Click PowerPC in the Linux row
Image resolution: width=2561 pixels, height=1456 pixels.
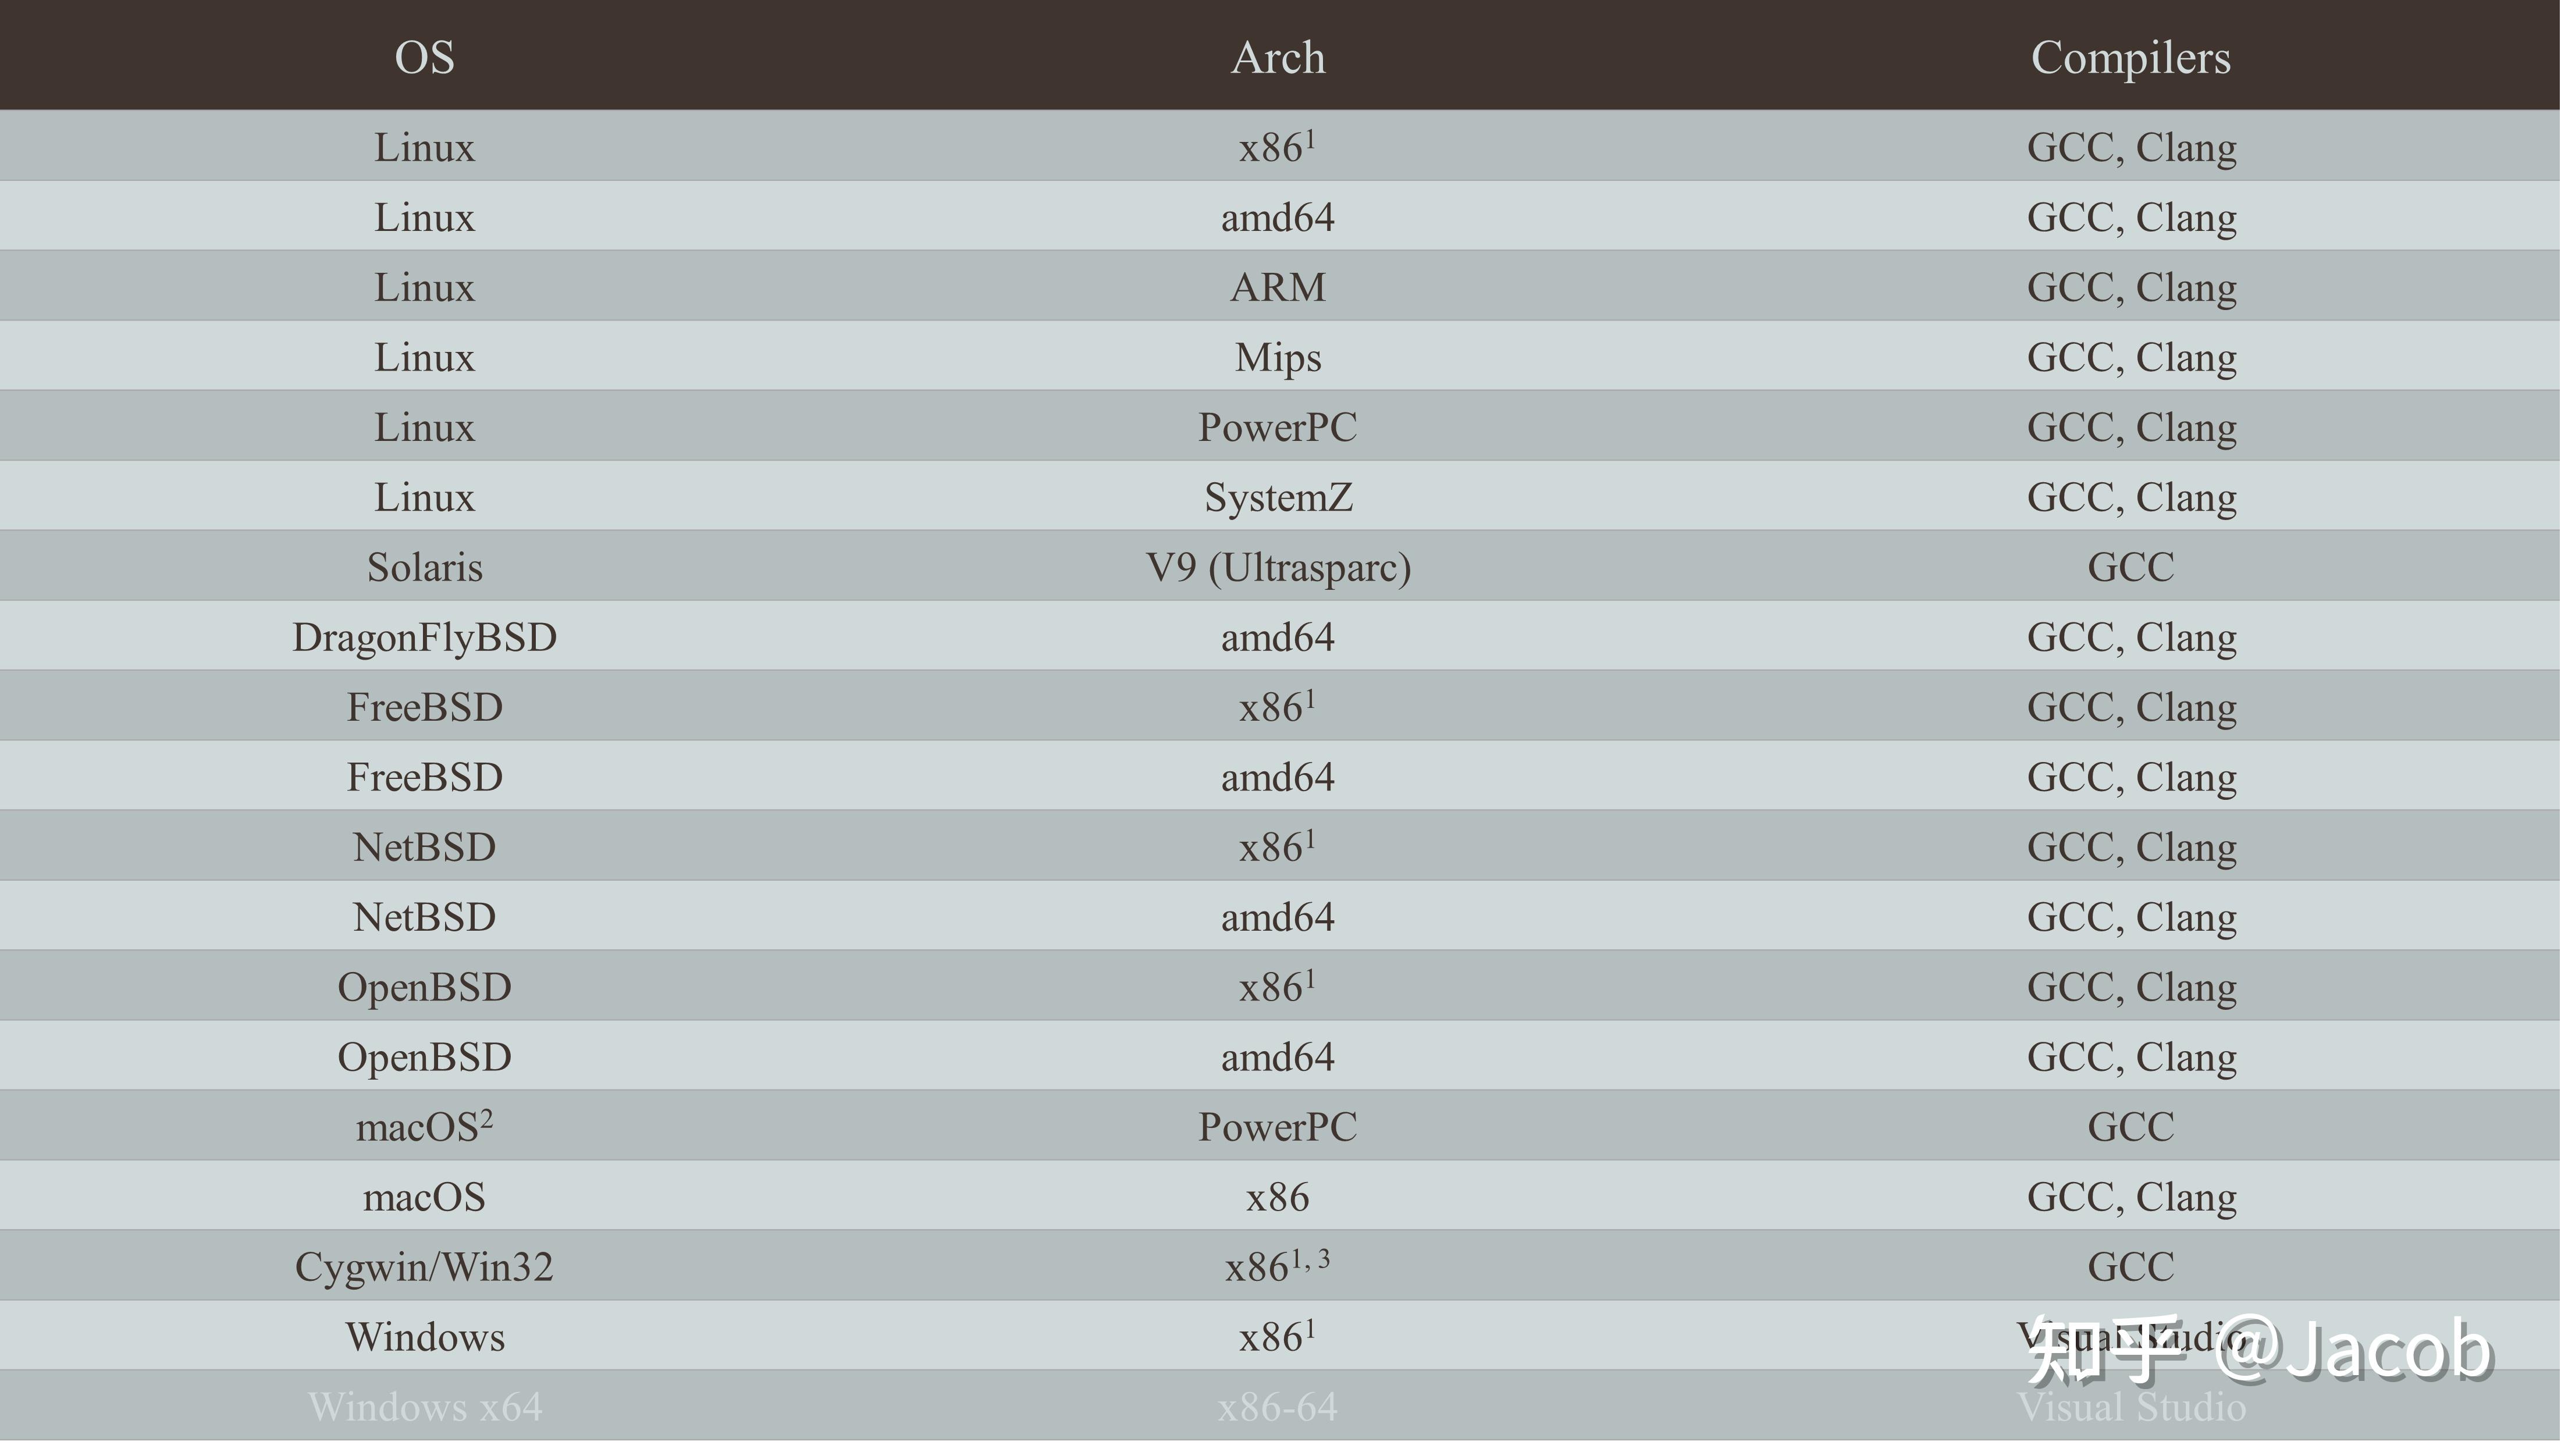1277,427
